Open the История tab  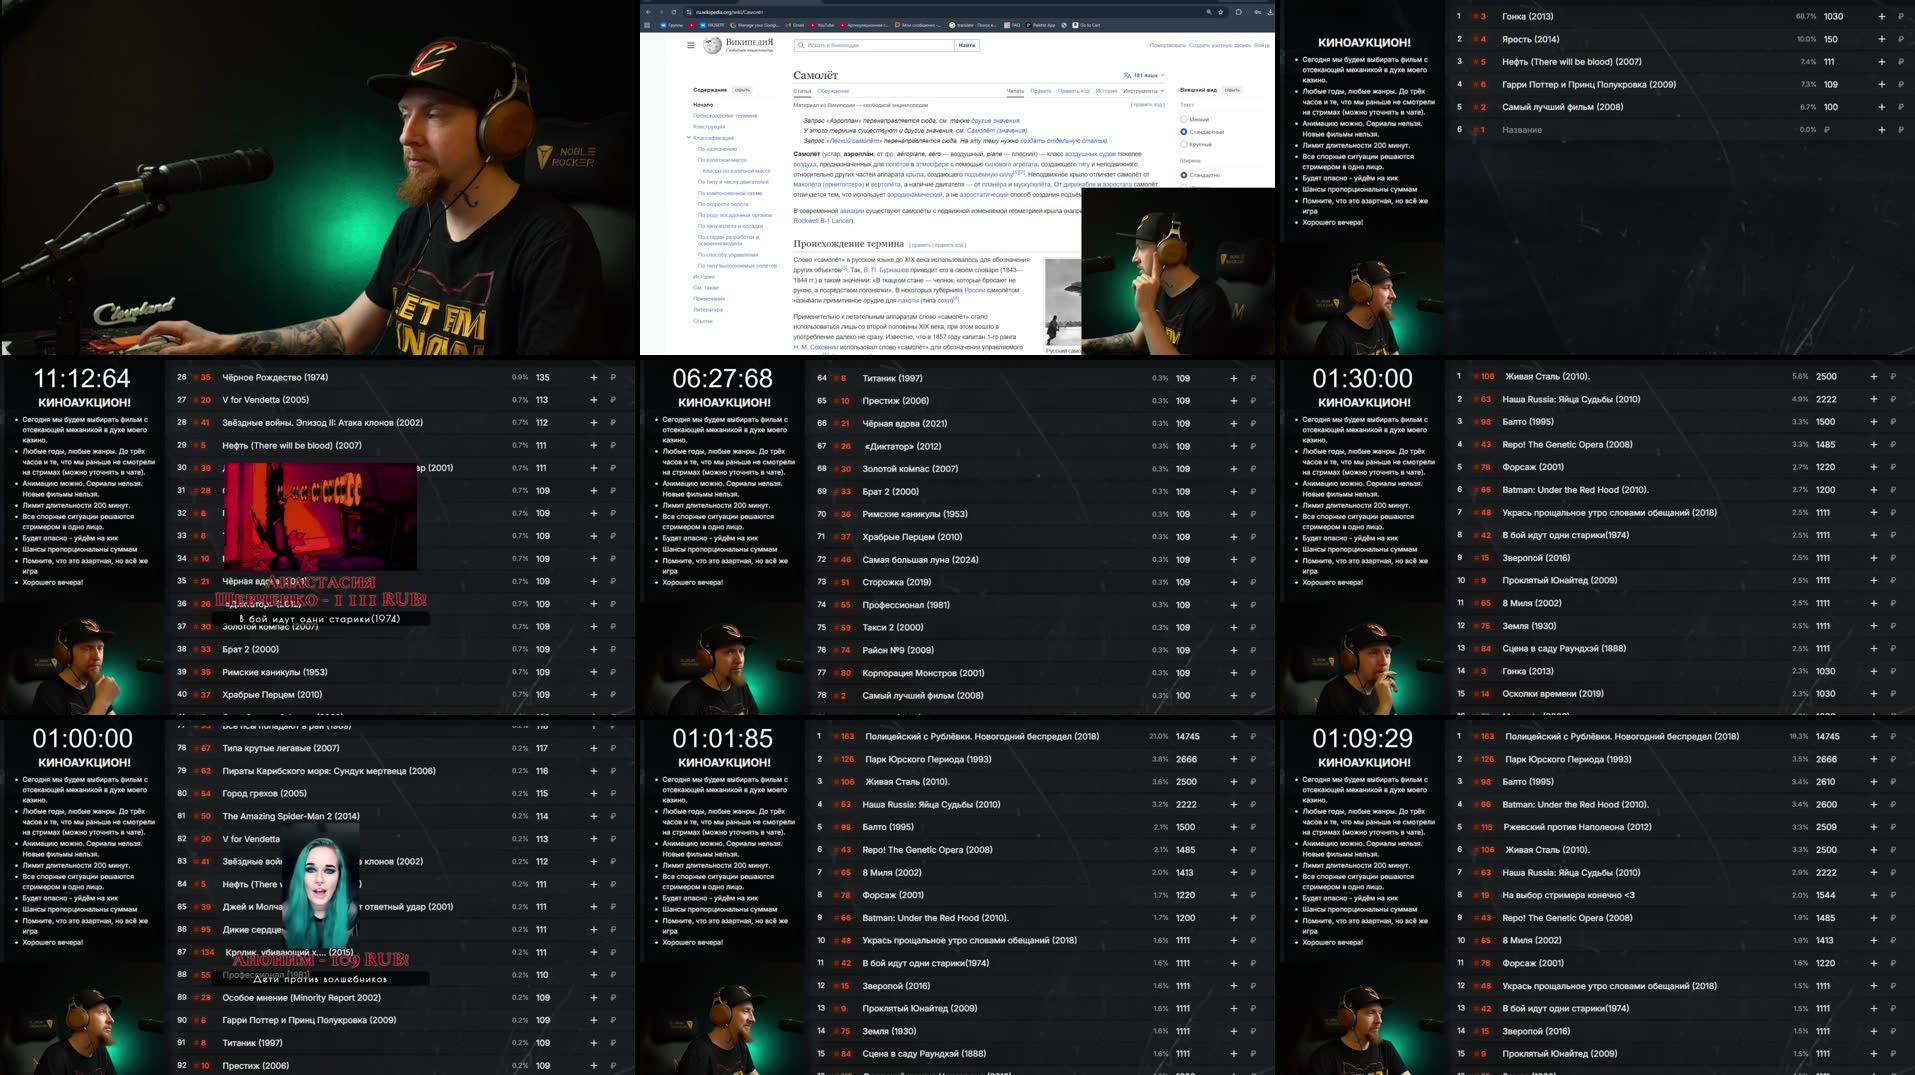coord(1106,91)
